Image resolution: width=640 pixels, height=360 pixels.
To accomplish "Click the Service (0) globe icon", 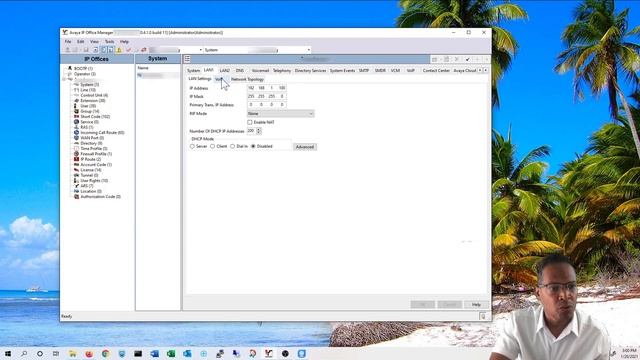I will point(76,122).
